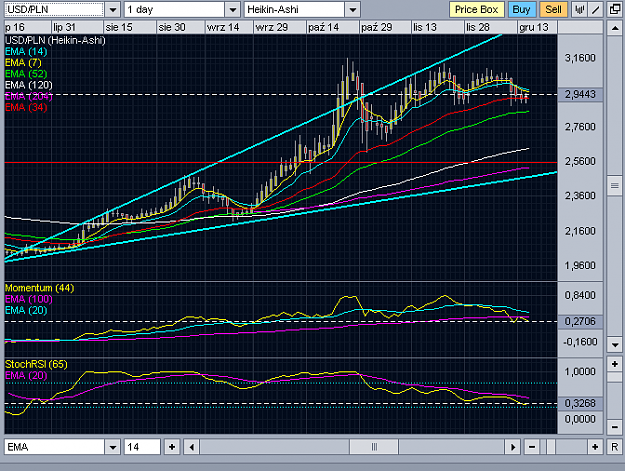Click the 2,5600 price axis label
The image size is (625, 471).
(580, 161)
